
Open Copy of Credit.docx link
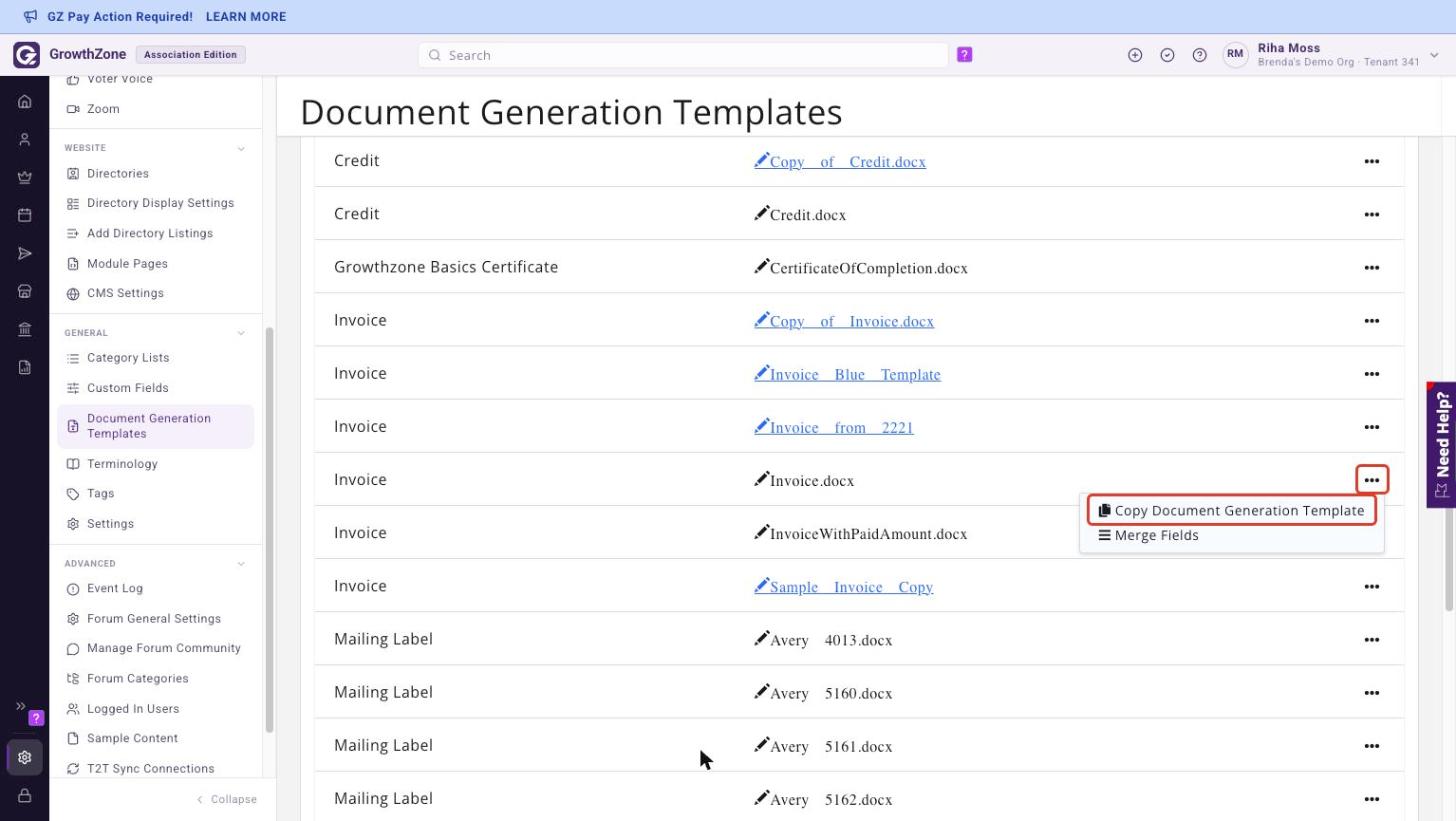(x=840, y=161)
